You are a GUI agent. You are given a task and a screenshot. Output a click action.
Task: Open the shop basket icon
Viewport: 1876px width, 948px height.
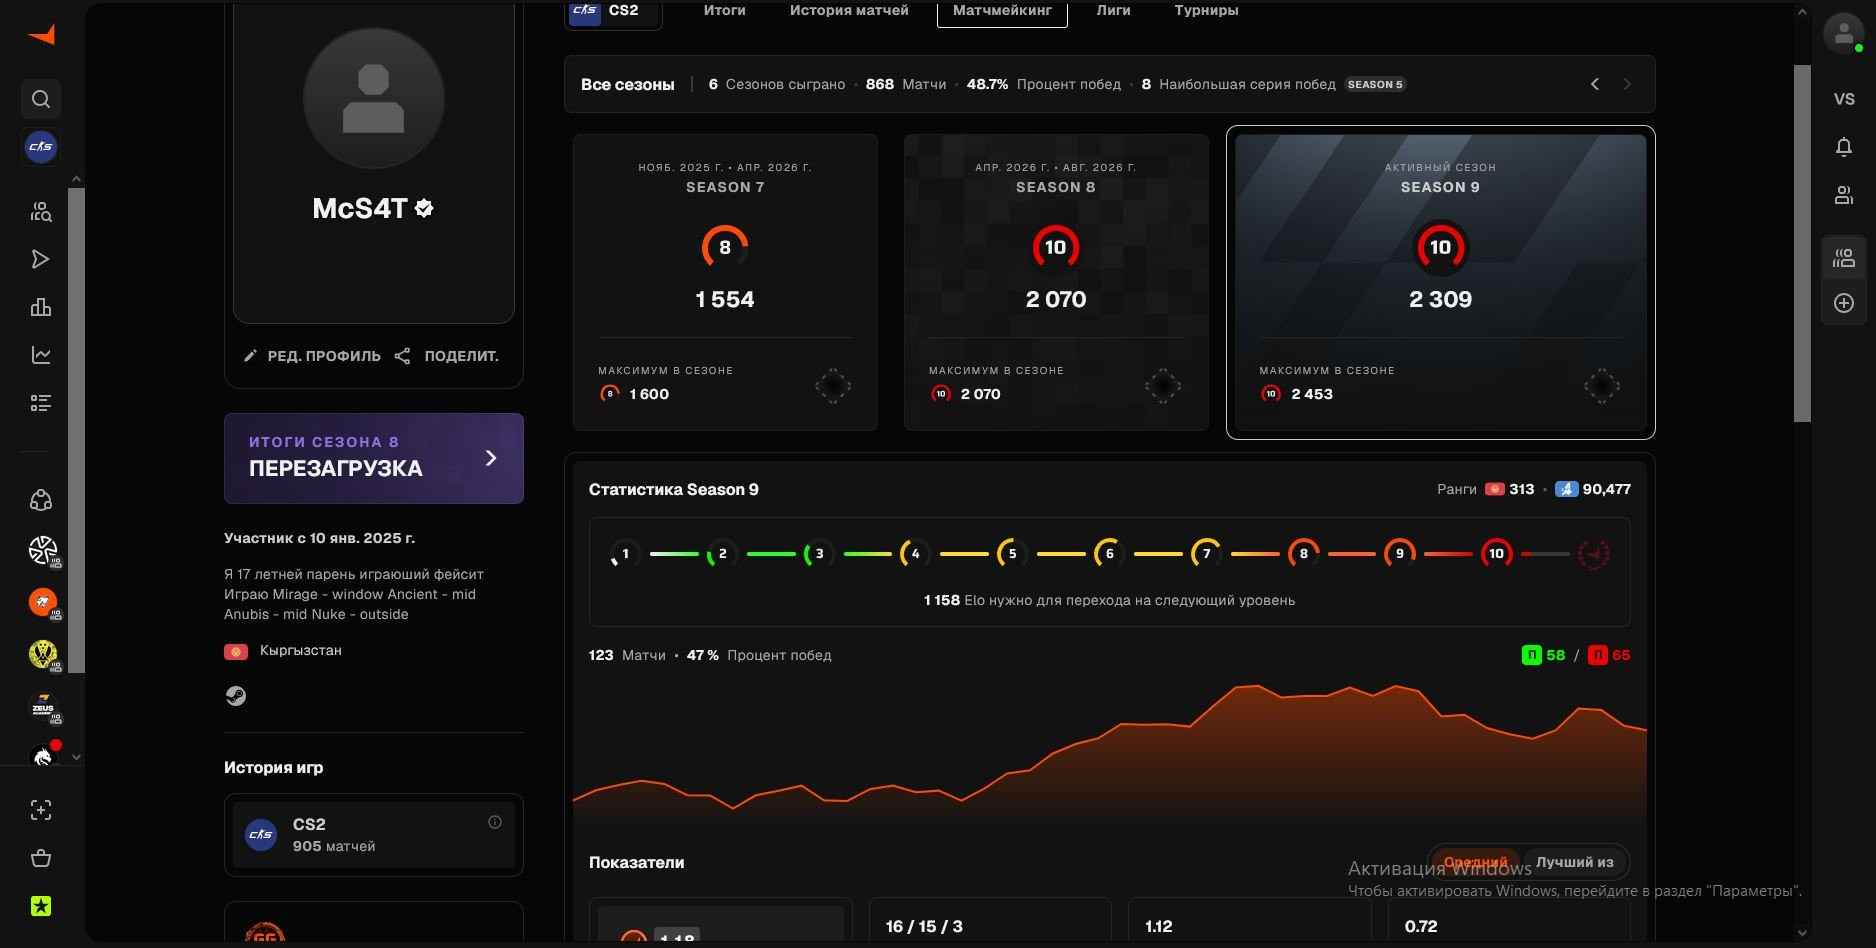click(x=41, y=858)
